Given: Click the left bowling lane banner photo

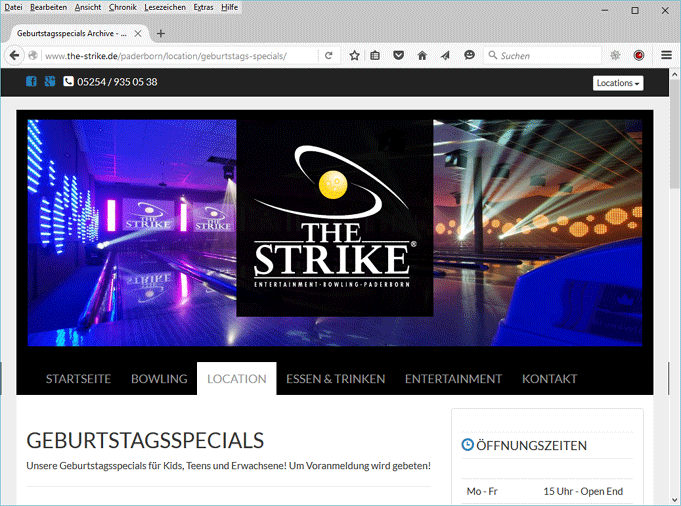Looking at the screenshot, I should click(132, 233).
